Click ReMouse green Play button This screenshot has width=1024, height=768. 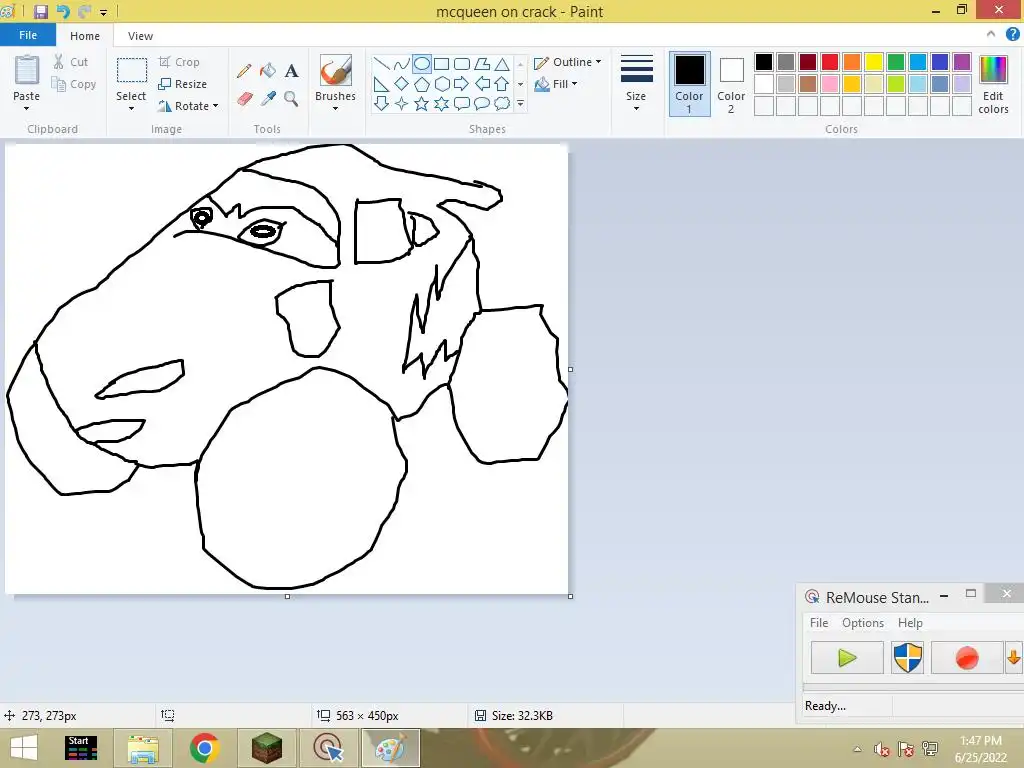(847, 658)
